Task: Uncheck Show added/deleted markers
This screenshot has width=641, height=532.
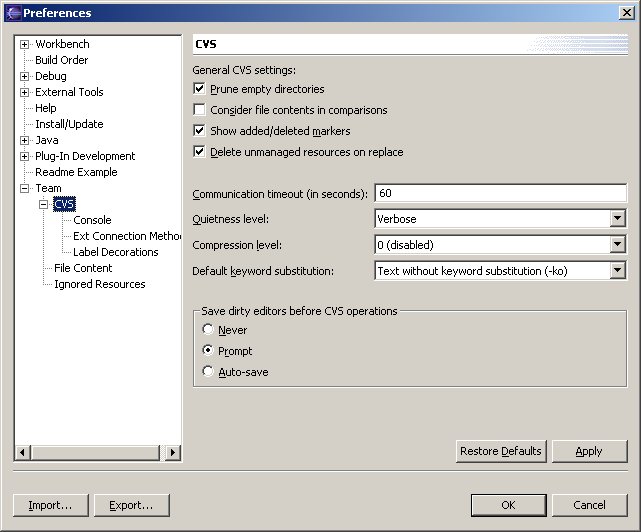Action: (x=200, y=131)
